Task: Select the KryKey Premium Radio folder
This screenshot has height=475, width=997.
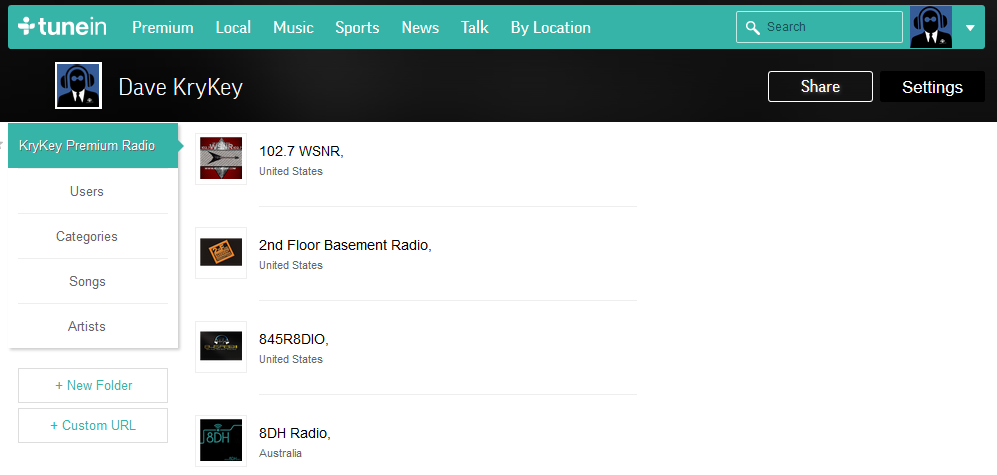Action: [87, 146]
